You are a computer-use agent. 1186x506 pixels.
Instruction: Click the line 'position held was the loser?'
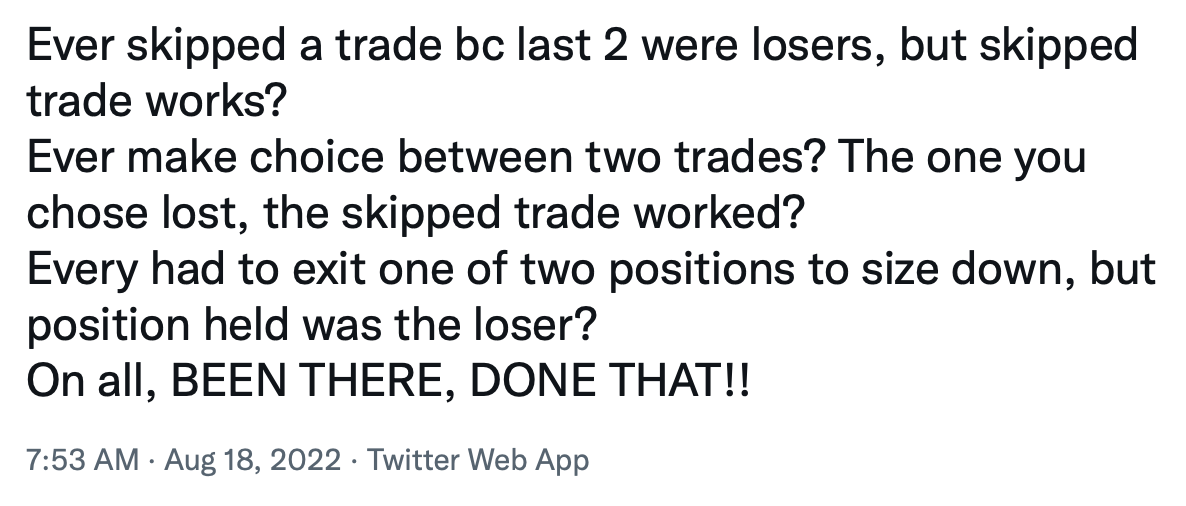312,326
